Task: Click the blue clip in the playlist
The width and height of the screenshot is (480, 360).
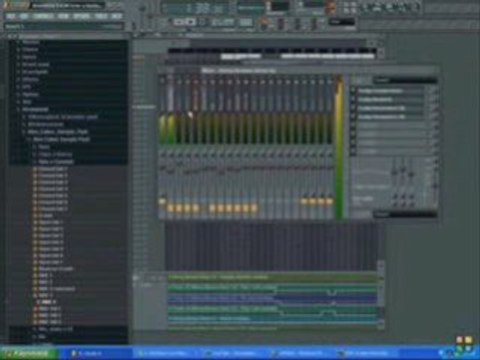Action: [x=273, y=299]
